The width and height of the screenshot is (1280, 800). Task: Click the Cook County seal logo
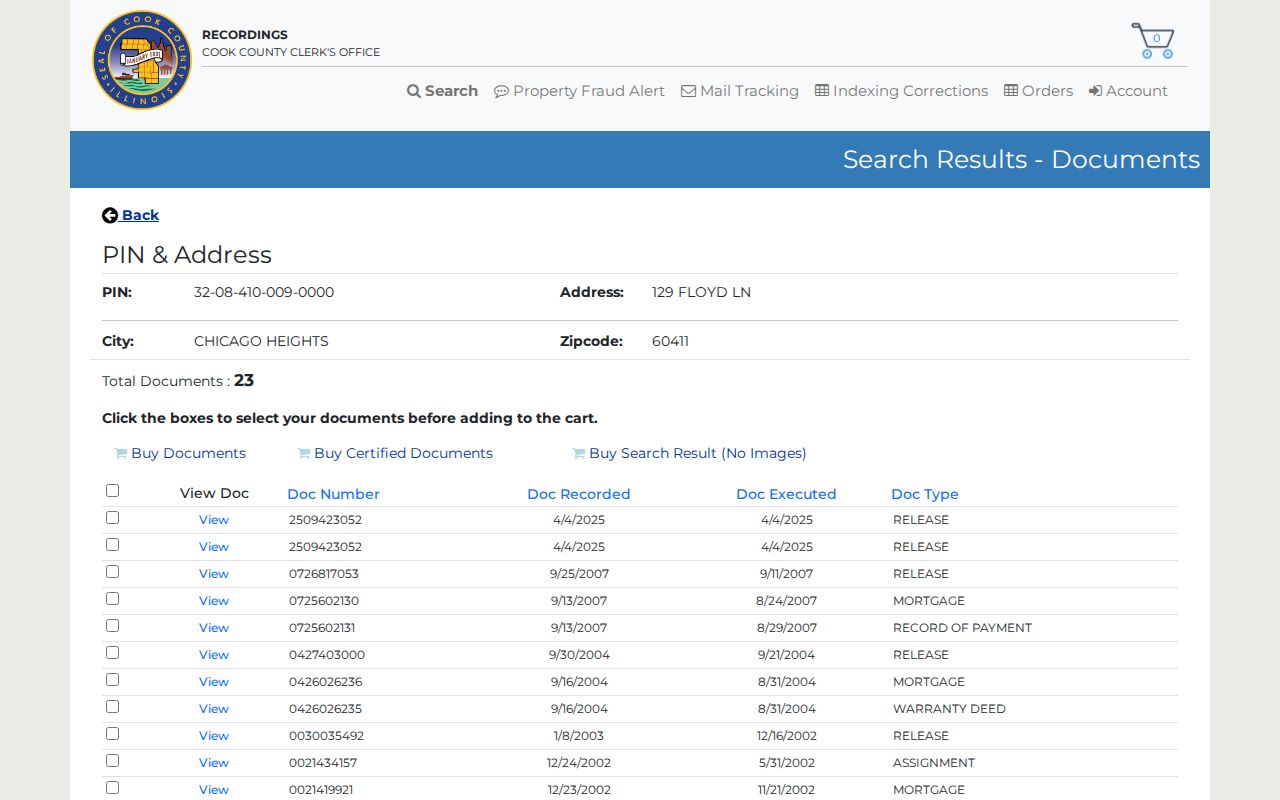(x=142, y=60)
